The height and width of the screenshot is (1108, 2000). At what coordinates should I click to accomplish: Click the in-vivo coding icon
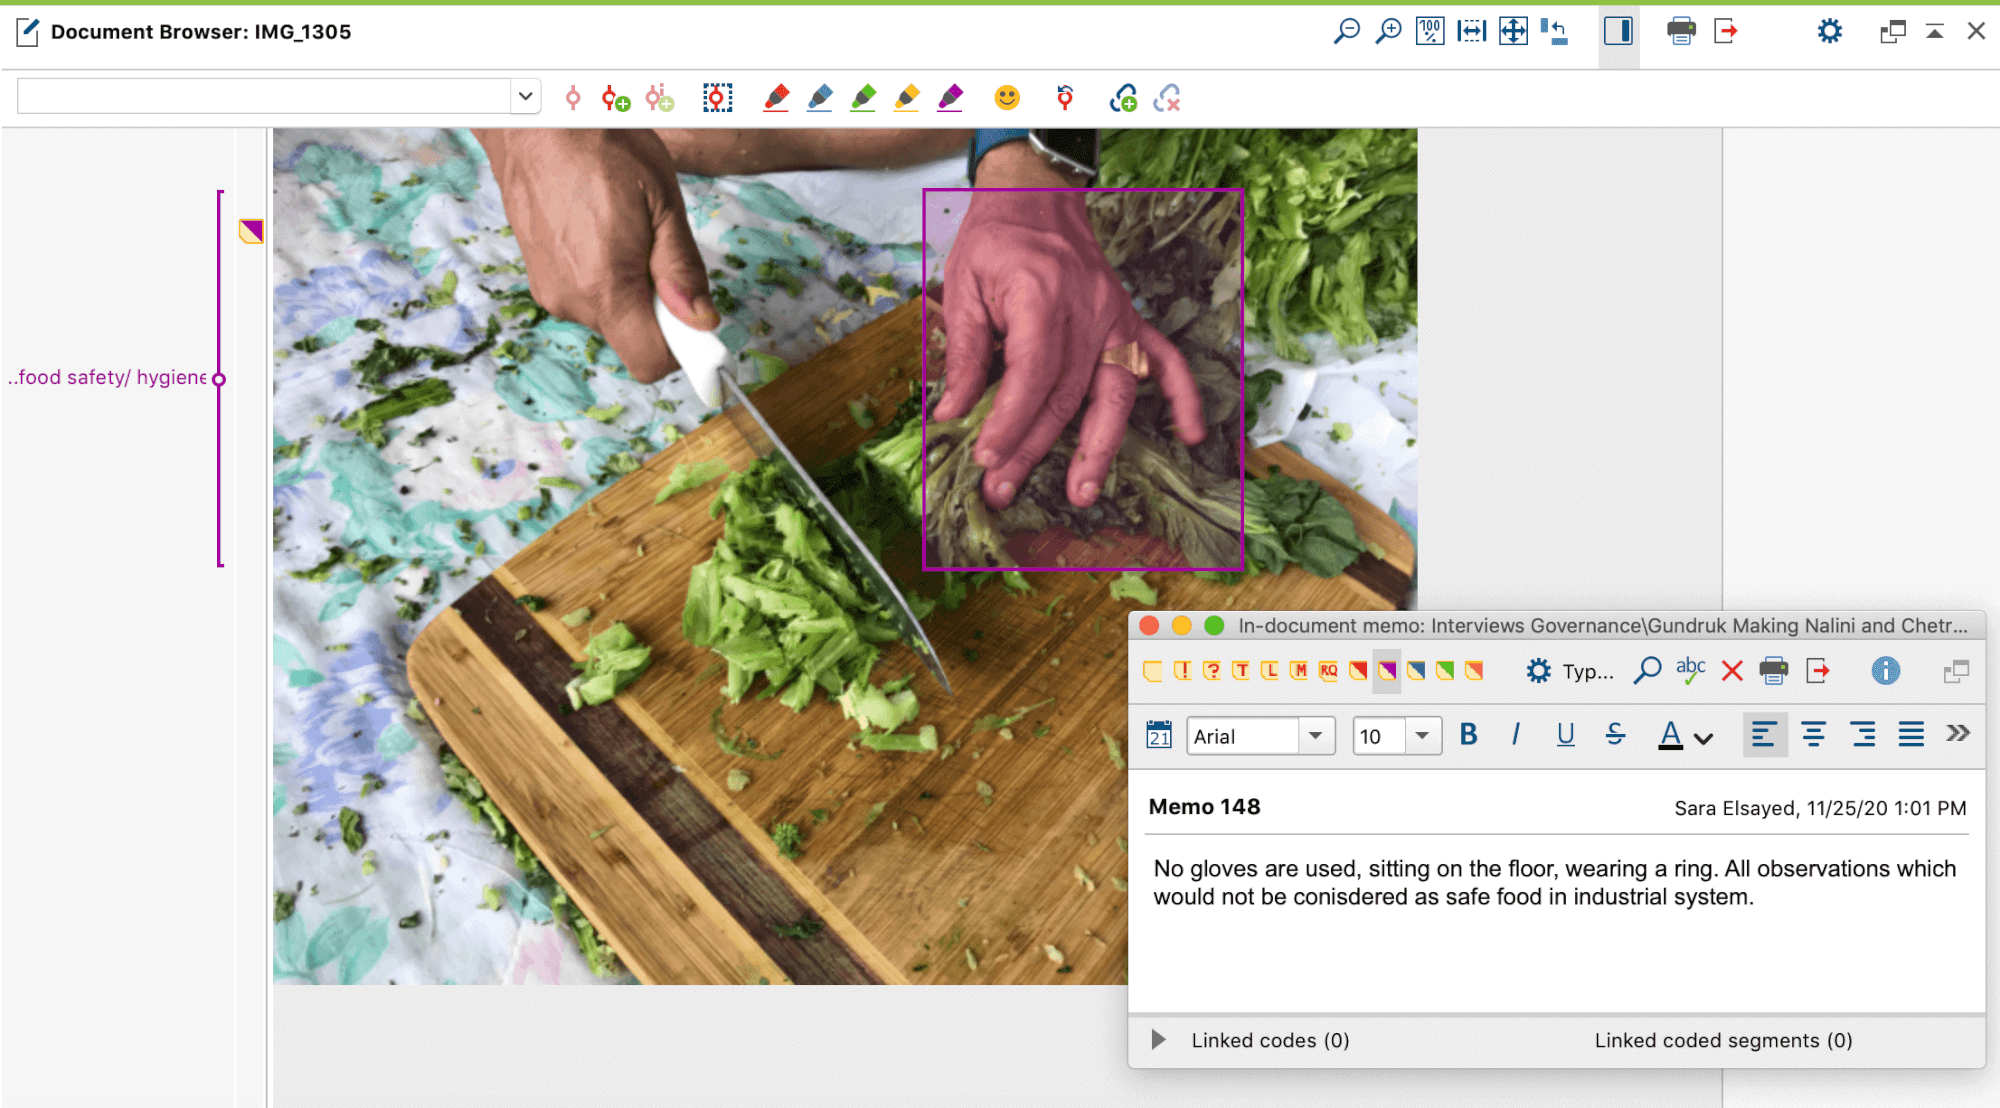(659, 98)
